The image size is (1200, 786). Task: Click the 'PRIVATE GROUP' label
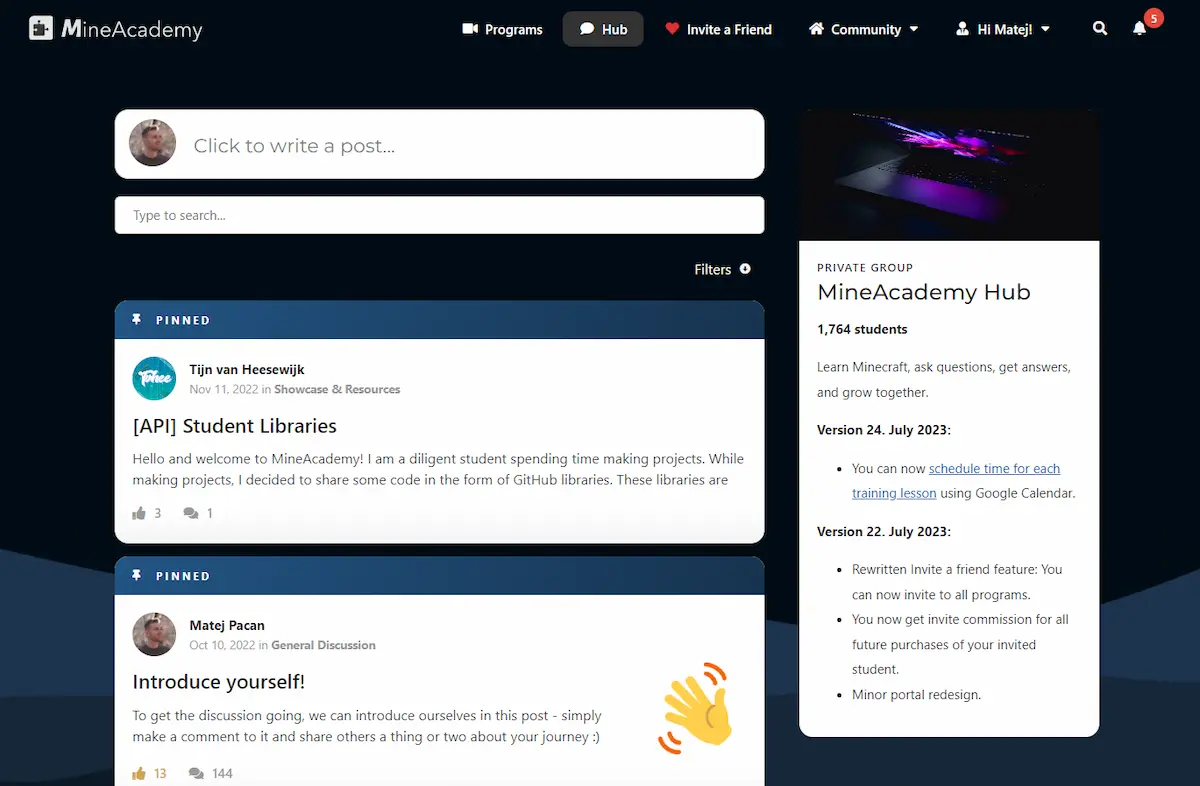coord(865,268)
